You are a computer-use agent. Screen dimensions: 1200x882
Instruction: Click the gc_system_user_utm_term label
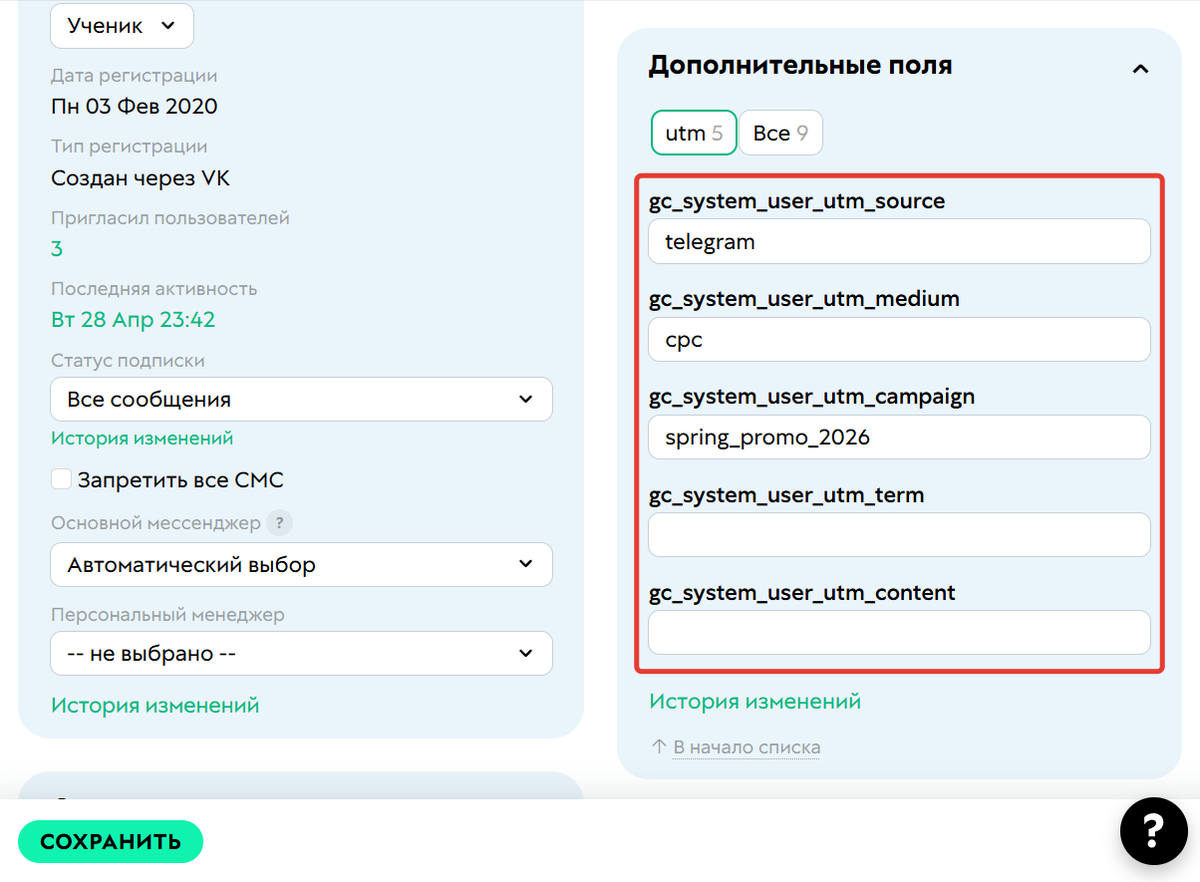[x=786, y=495]
